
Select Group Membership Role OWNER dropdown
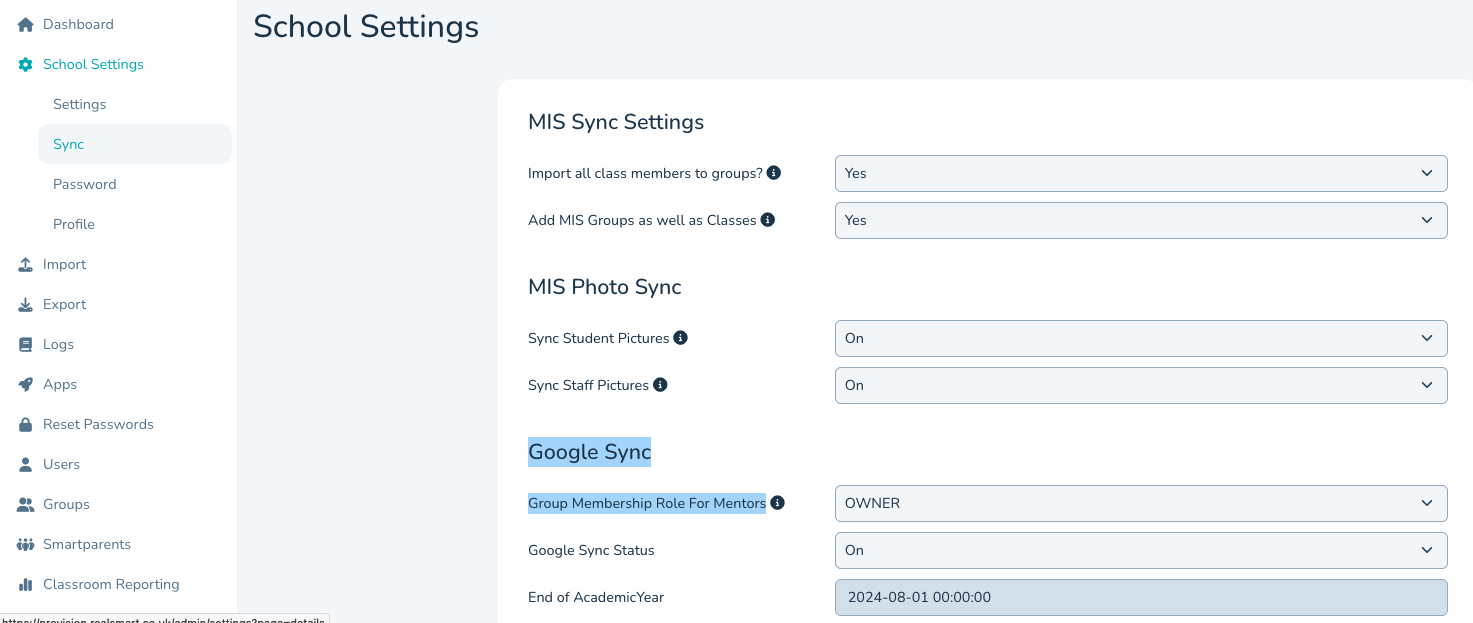(1140, 503)
